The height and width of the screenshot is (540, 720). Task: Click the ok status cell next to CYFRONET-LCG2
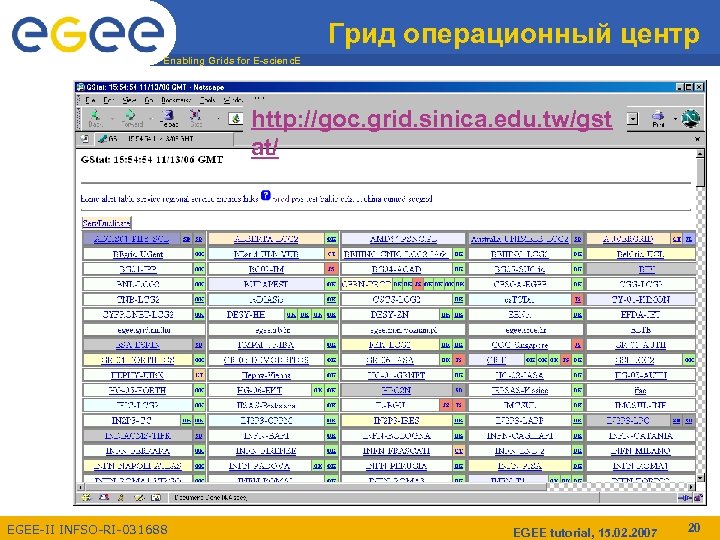point(199,315)
